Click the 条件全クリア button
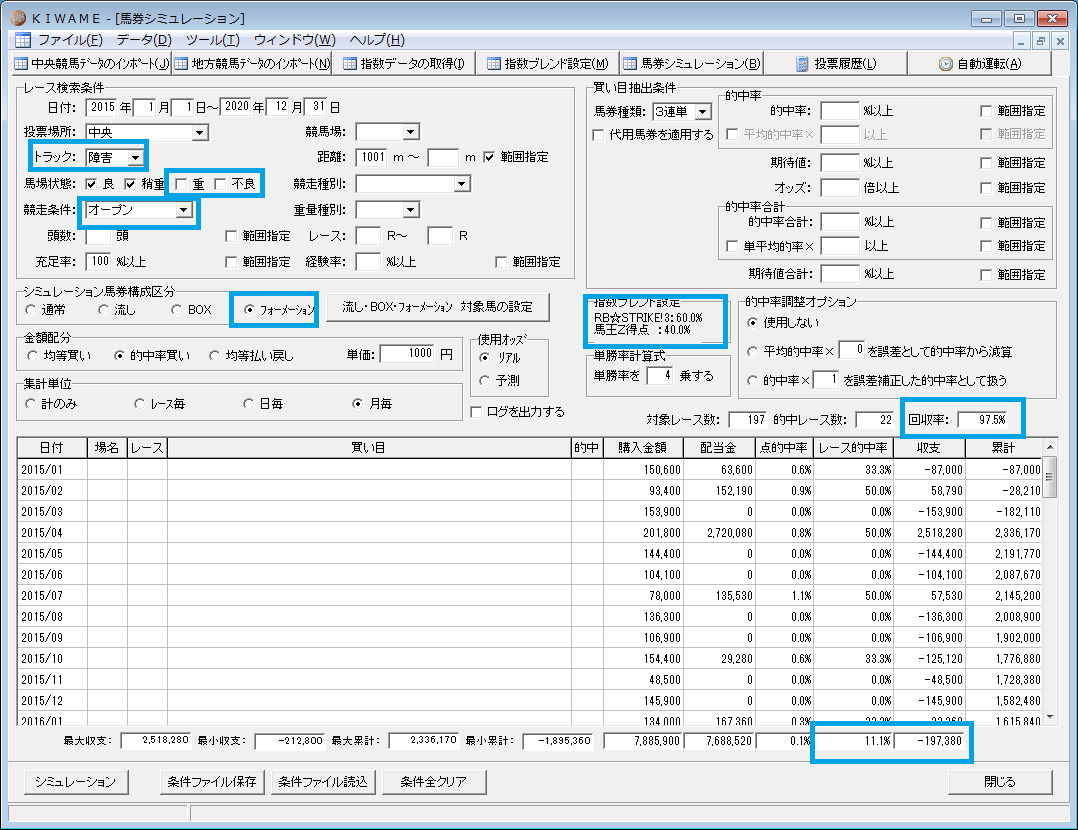The height and width of the screenshot is (830, 1078). (x=434, y=781)
